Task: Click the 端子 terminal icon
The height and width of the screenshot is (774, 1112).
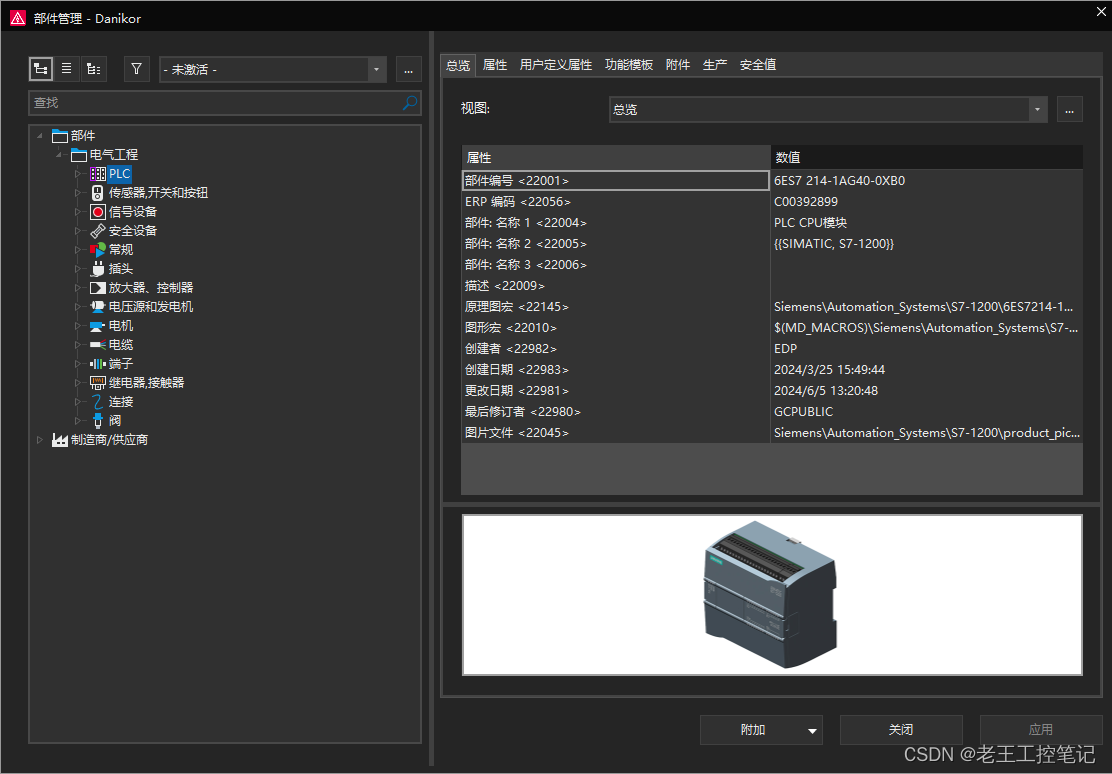Action: [98, 364]
